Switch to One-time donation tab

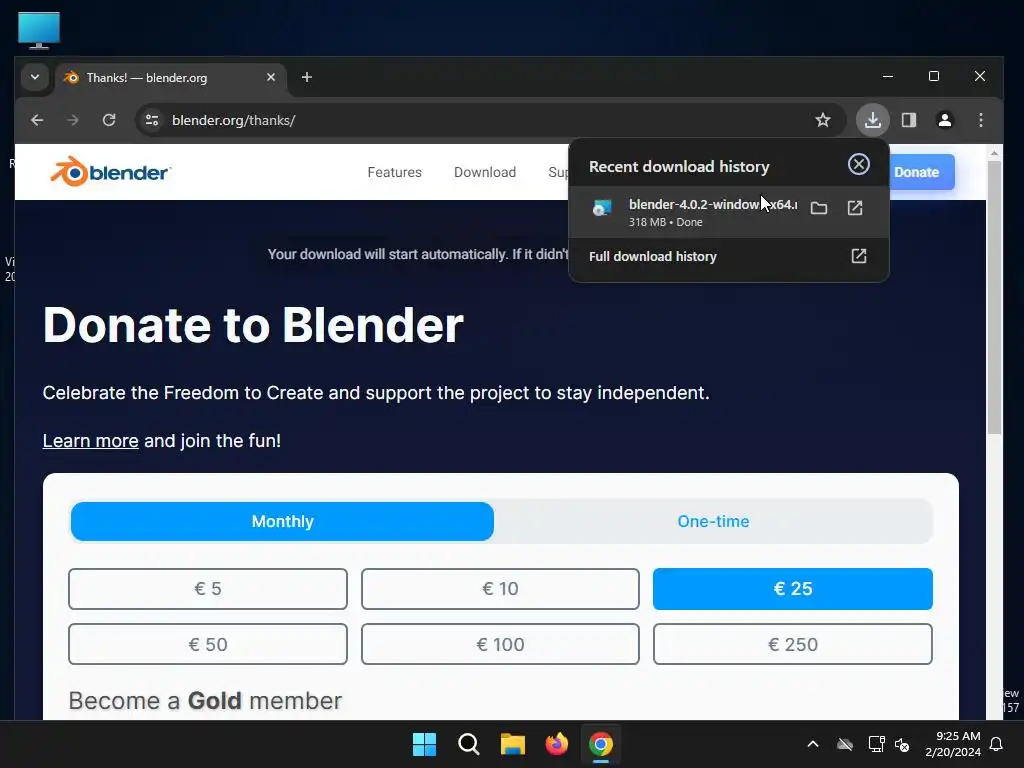pyautogui.click(x=713, y=521)
